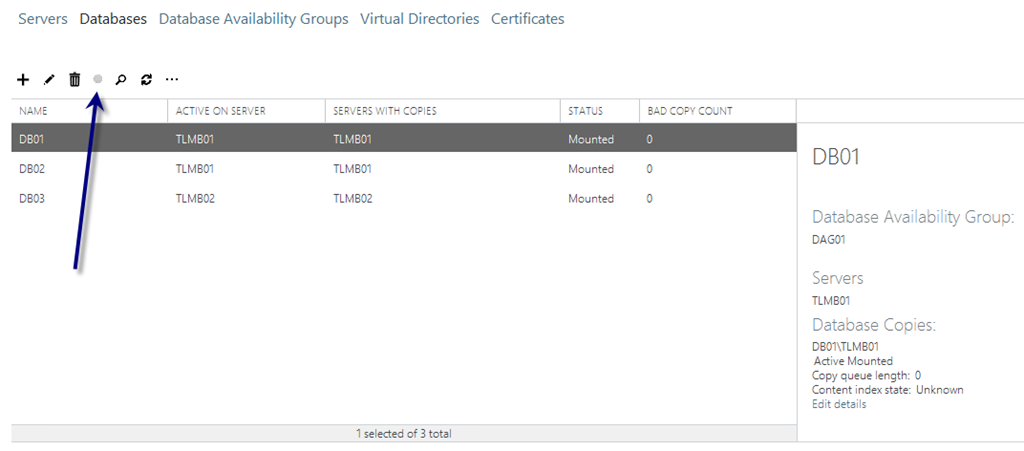The height and width of the screenshot is (451, 1024).
Task: Switch to the Servers tab
Action: tap(43, 19)
